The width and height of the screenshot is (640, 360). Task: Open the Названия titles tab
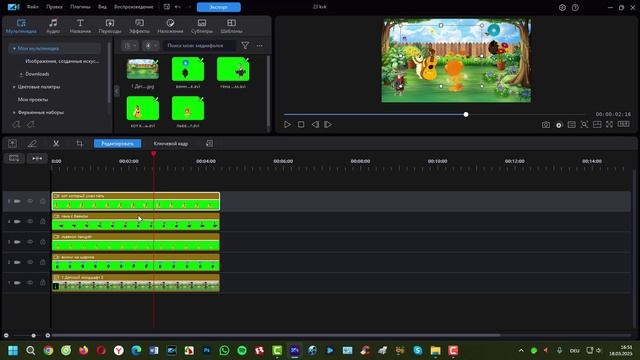click(x=80, y=26)
